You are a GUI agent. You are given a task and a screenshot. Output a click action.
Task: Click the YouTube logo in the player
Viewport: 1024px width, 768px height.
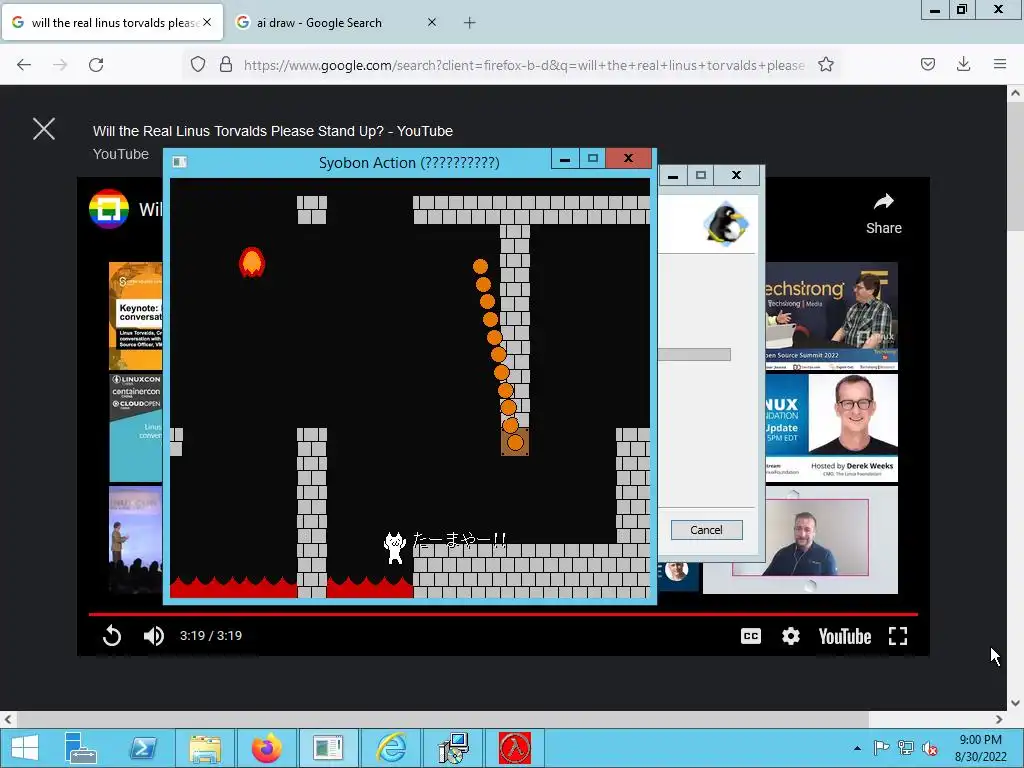(x=844, y=637)
